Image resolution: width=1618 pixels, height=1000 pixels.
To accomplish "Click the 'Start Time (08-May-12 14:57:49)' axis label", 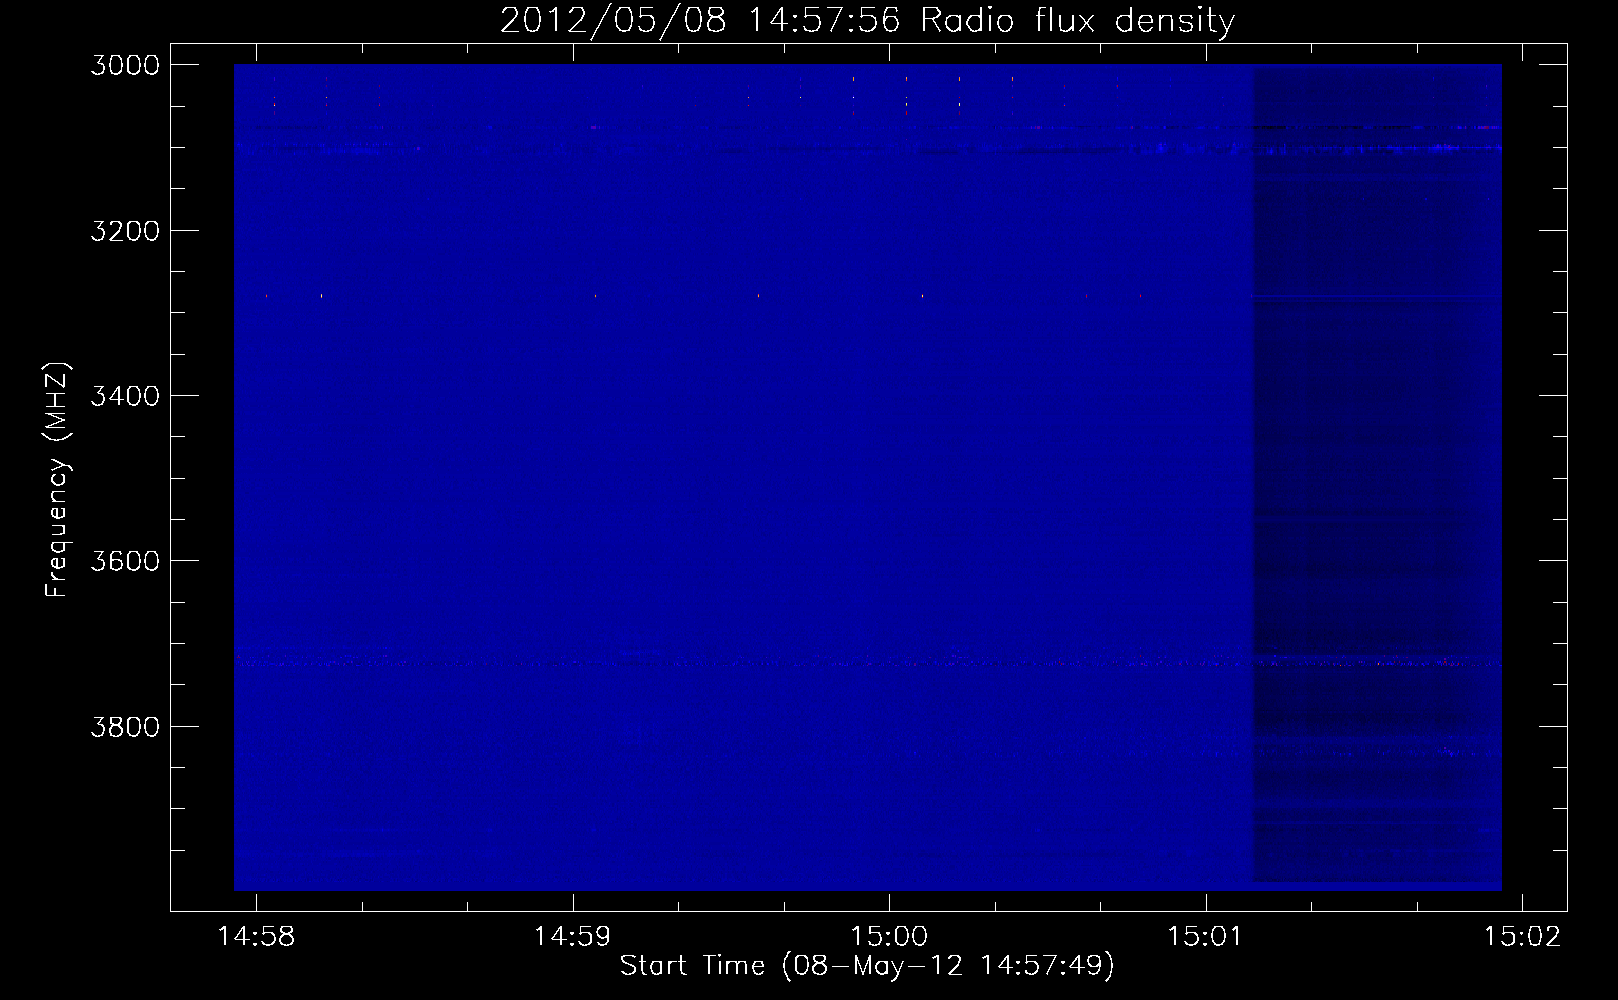I will 867,966.
